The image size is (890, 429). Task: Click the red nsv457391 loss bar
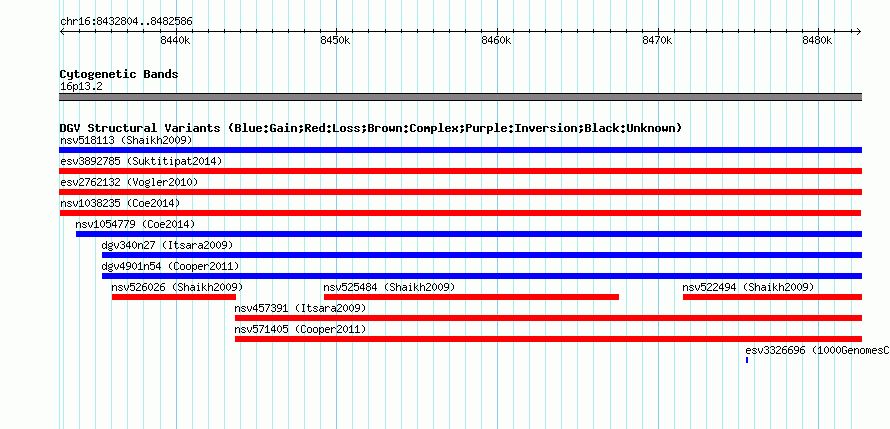548,318
